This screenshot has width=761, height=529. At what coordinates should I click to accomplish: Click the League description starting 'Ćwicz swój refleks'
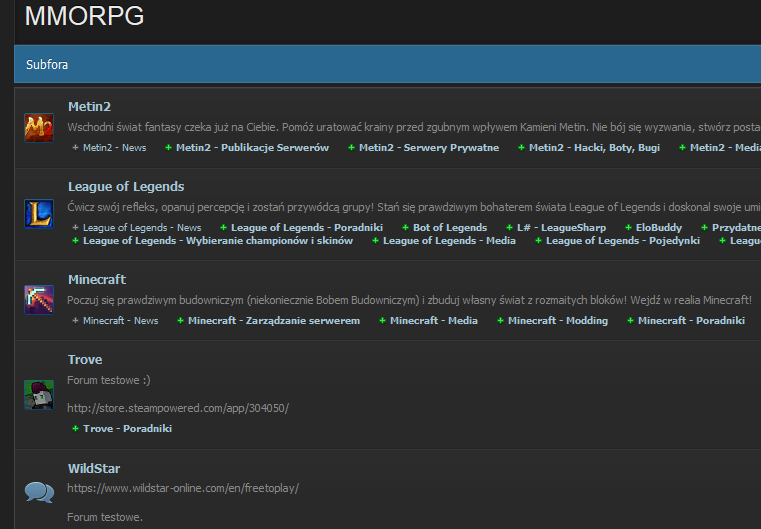click(x=414, y=207)
